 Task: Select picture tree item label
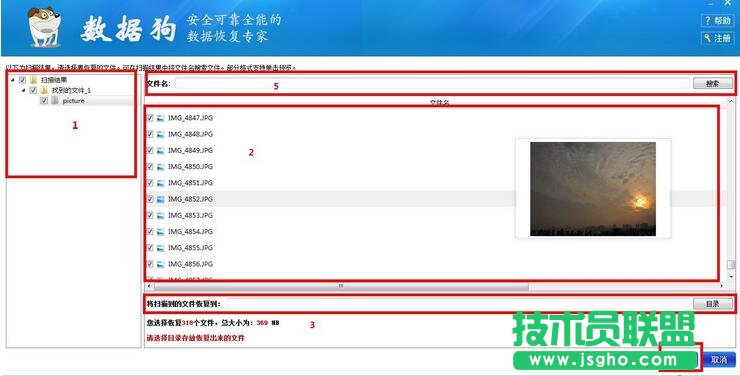73,101
